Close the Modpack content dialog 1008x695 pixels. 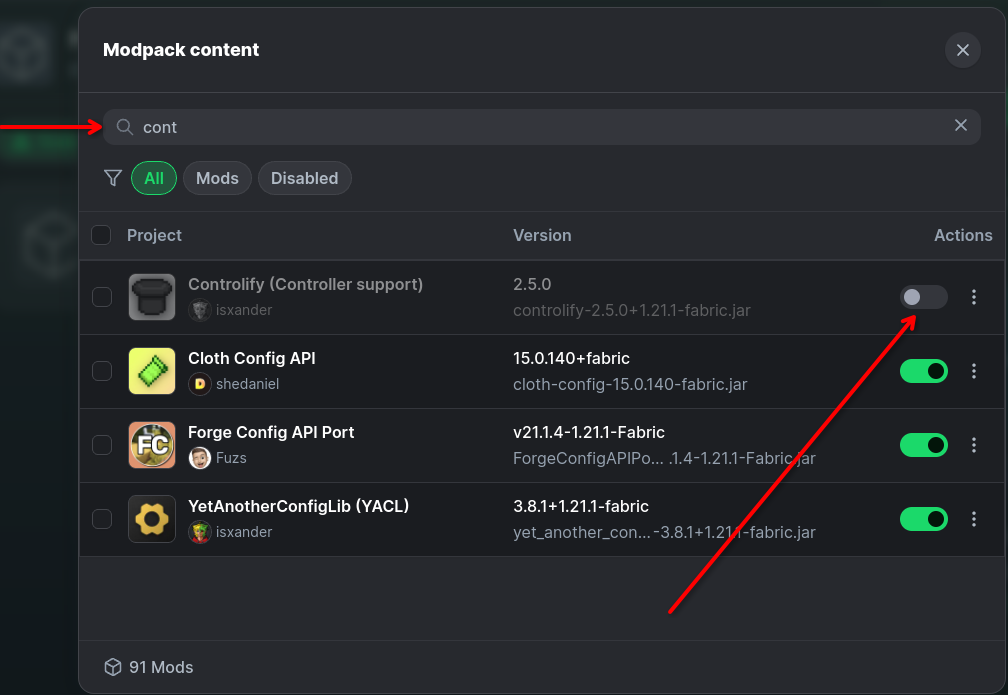tap(962, 50)
